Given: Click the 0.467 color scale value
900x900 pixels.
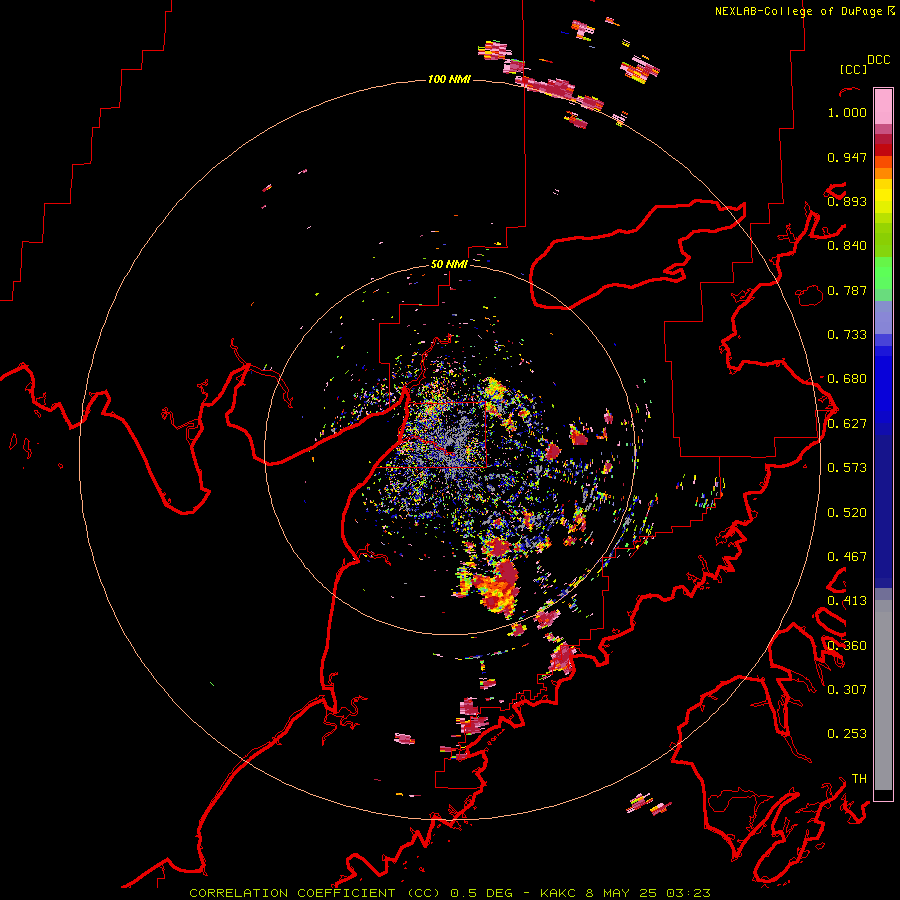Looking at the screenshot, I should tap(847, 557).
